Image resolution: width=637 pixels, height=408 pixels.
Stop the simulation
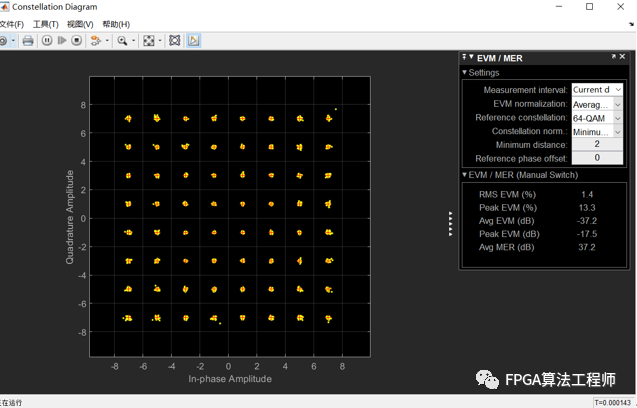(76, 41)
